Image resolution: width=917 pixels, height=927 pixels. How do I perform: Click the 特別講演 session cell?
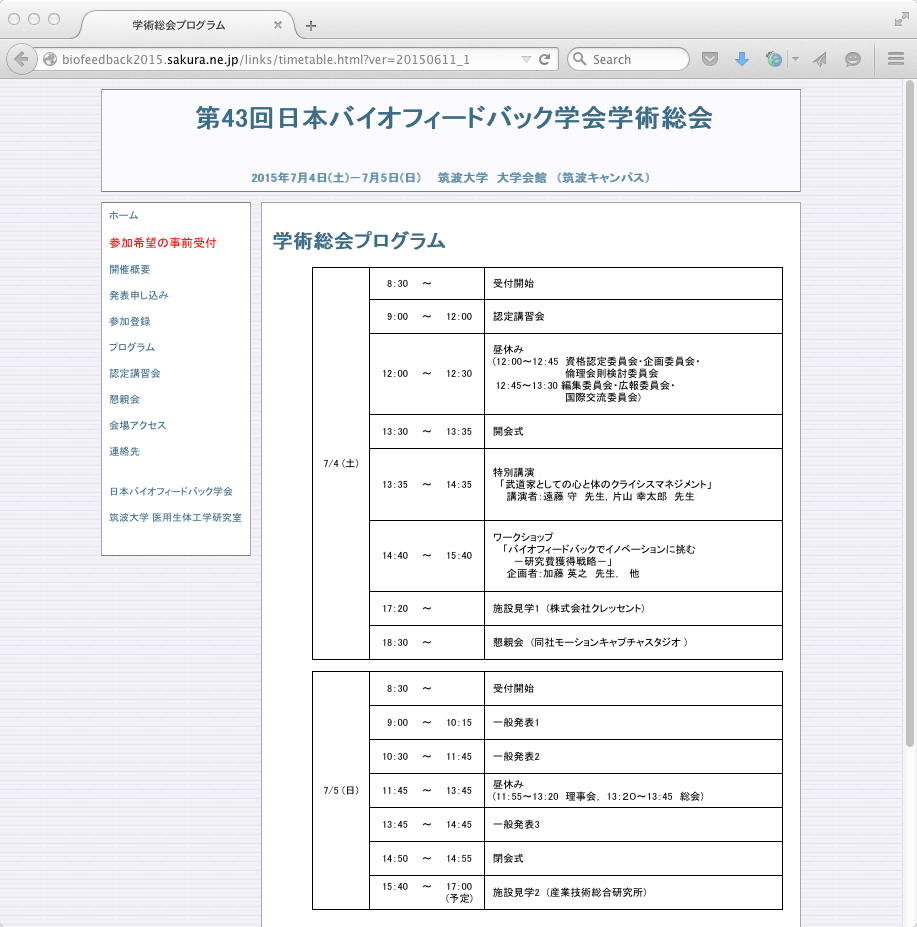point(633,485)
